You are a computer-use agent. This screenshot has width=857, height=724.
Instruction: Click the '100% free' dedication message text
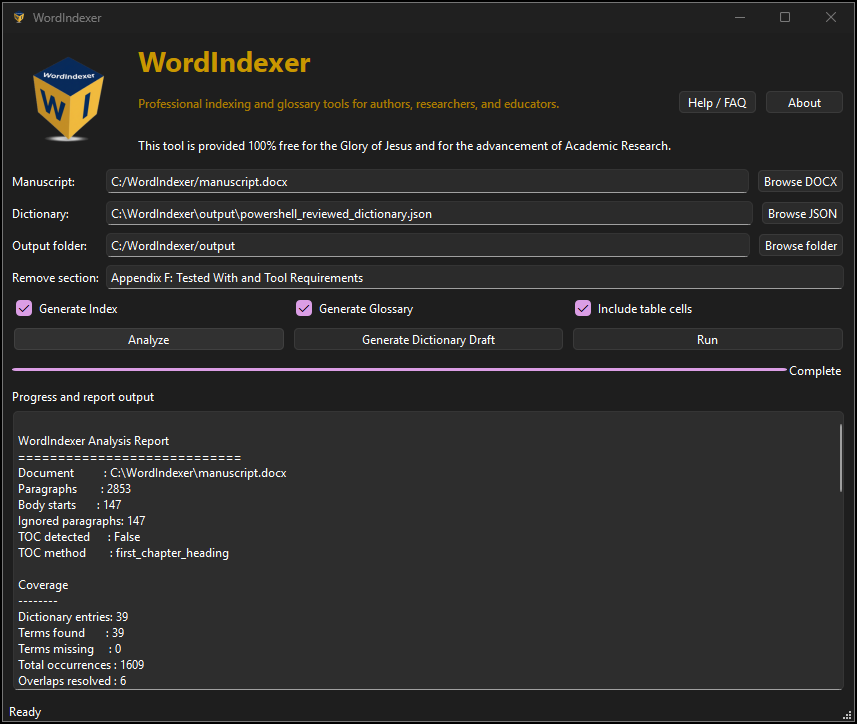404,146
